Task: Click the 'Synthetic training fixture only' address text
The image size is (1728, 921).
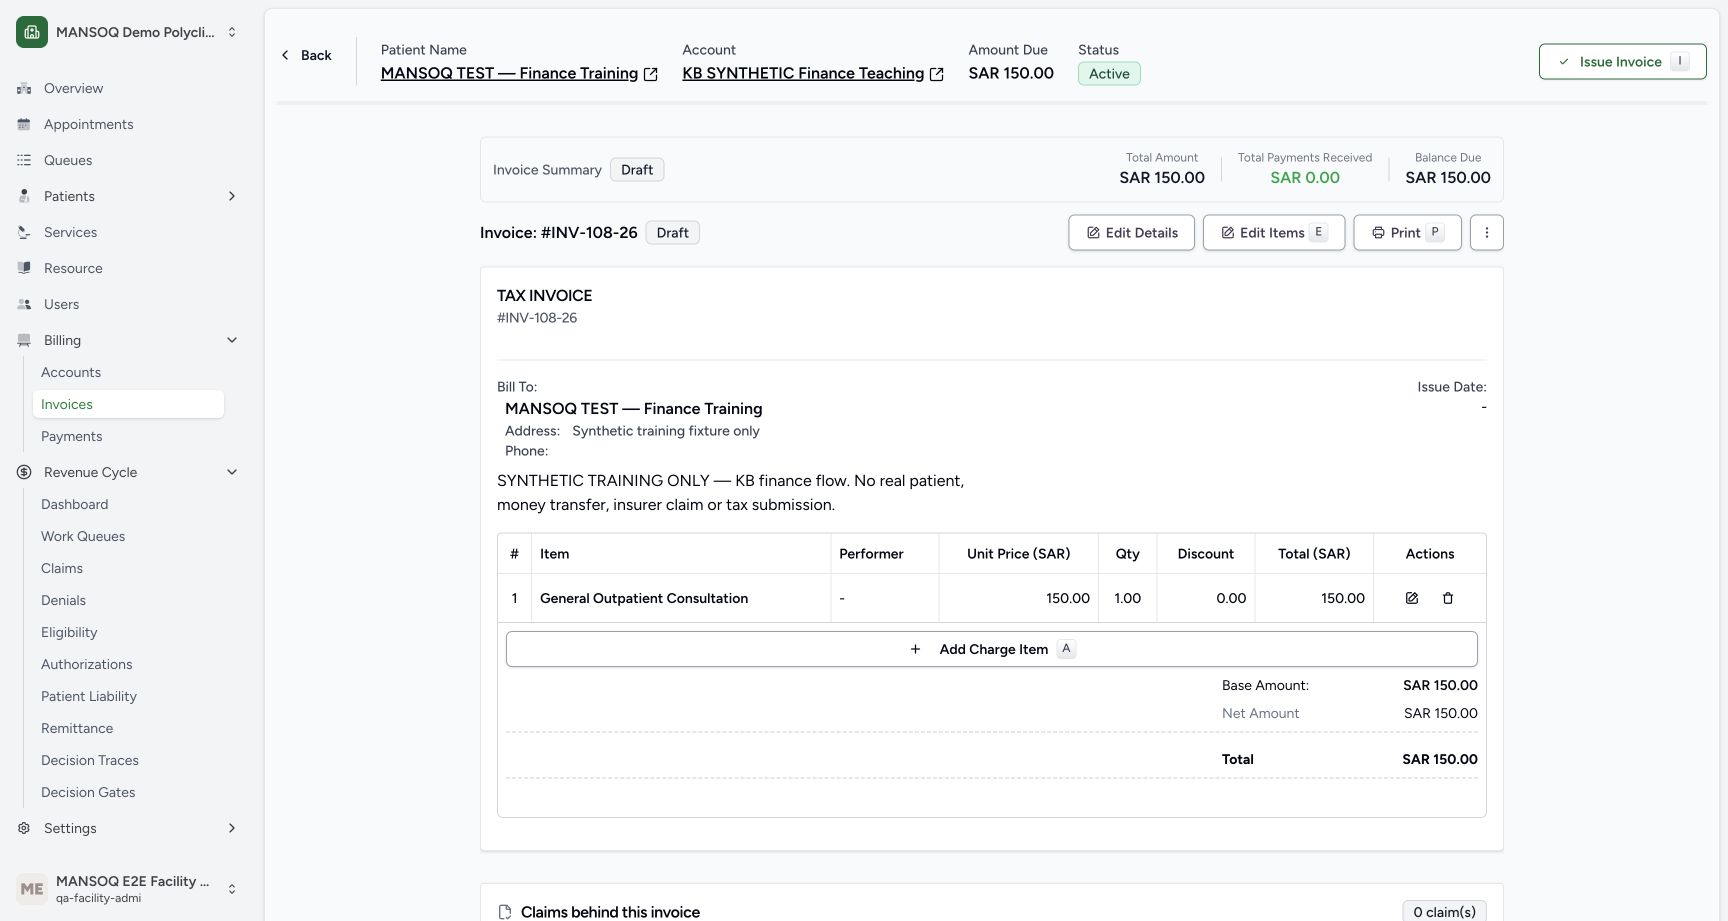Action: click(666, 431)
